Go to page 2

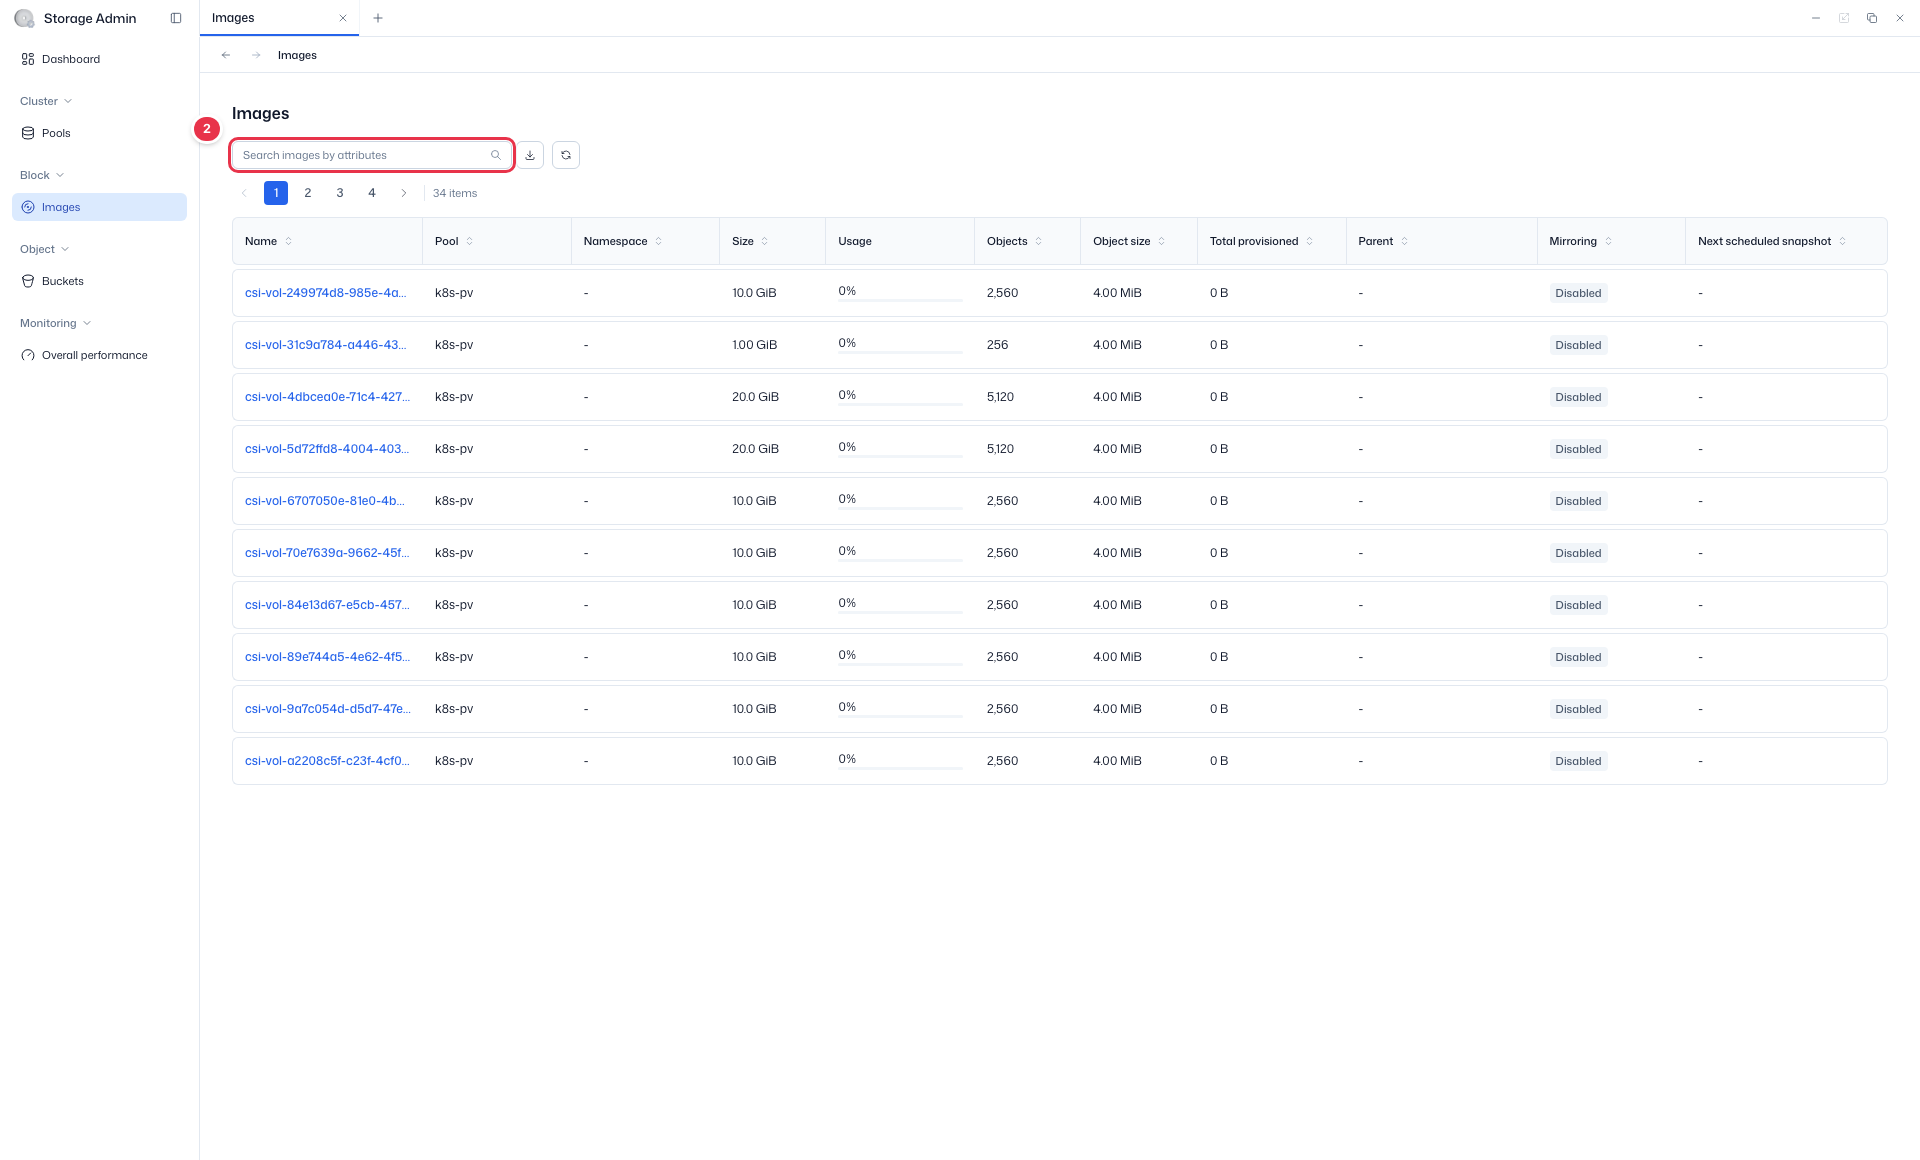click(x=308, y=193)
